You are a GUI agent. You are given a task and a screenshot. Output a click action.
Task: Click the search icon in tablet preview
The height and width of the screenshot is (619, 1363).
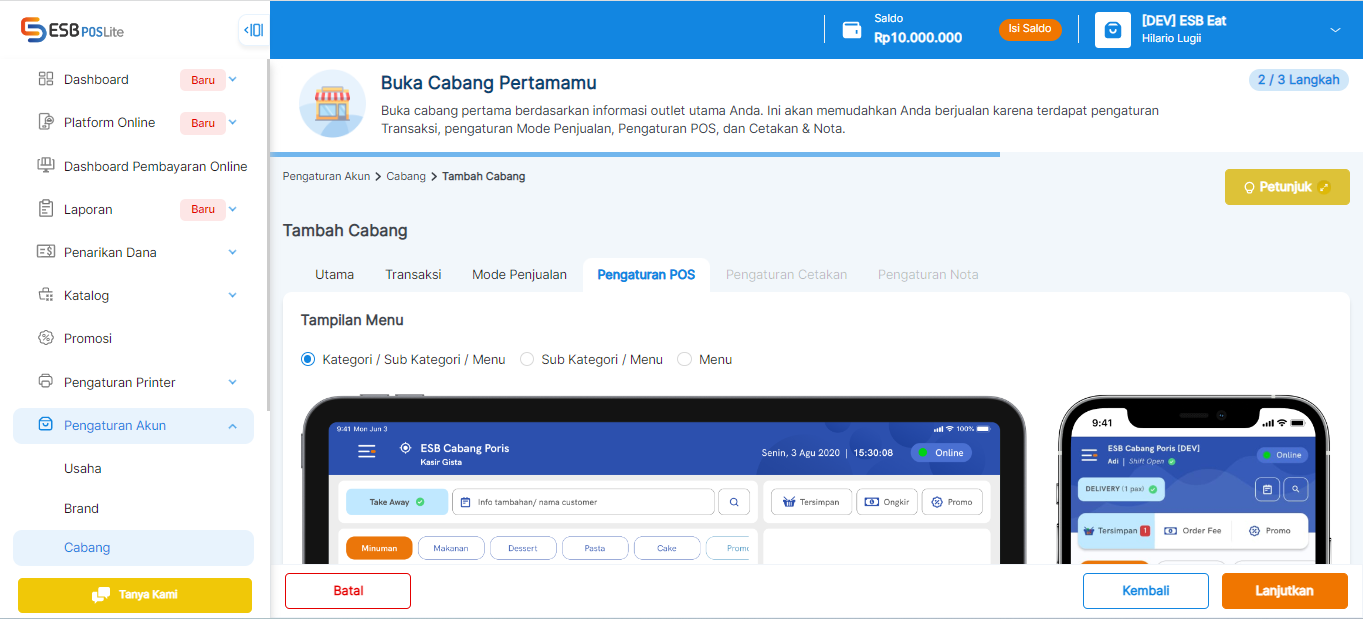734,502
